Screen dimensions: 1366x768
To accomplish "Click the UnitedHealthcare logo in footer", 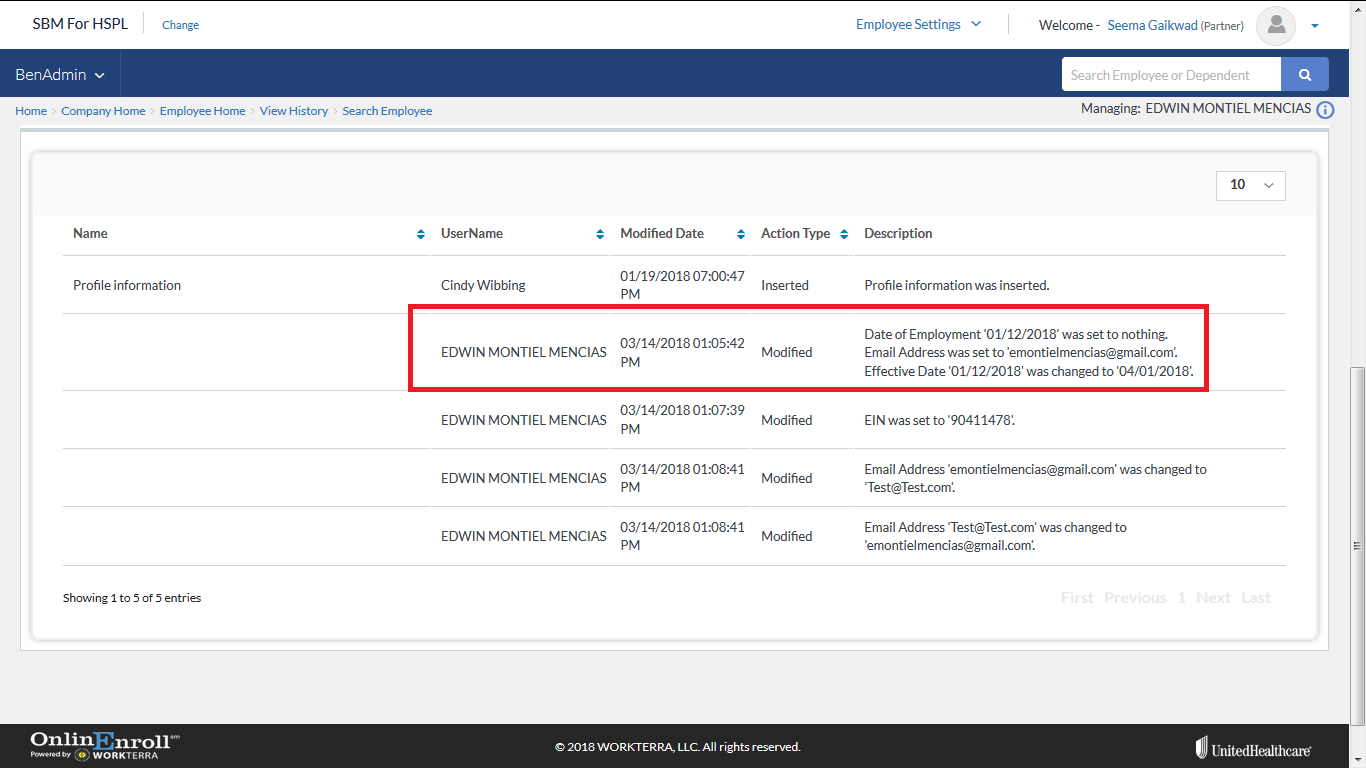I will (x=1253, y=748).
